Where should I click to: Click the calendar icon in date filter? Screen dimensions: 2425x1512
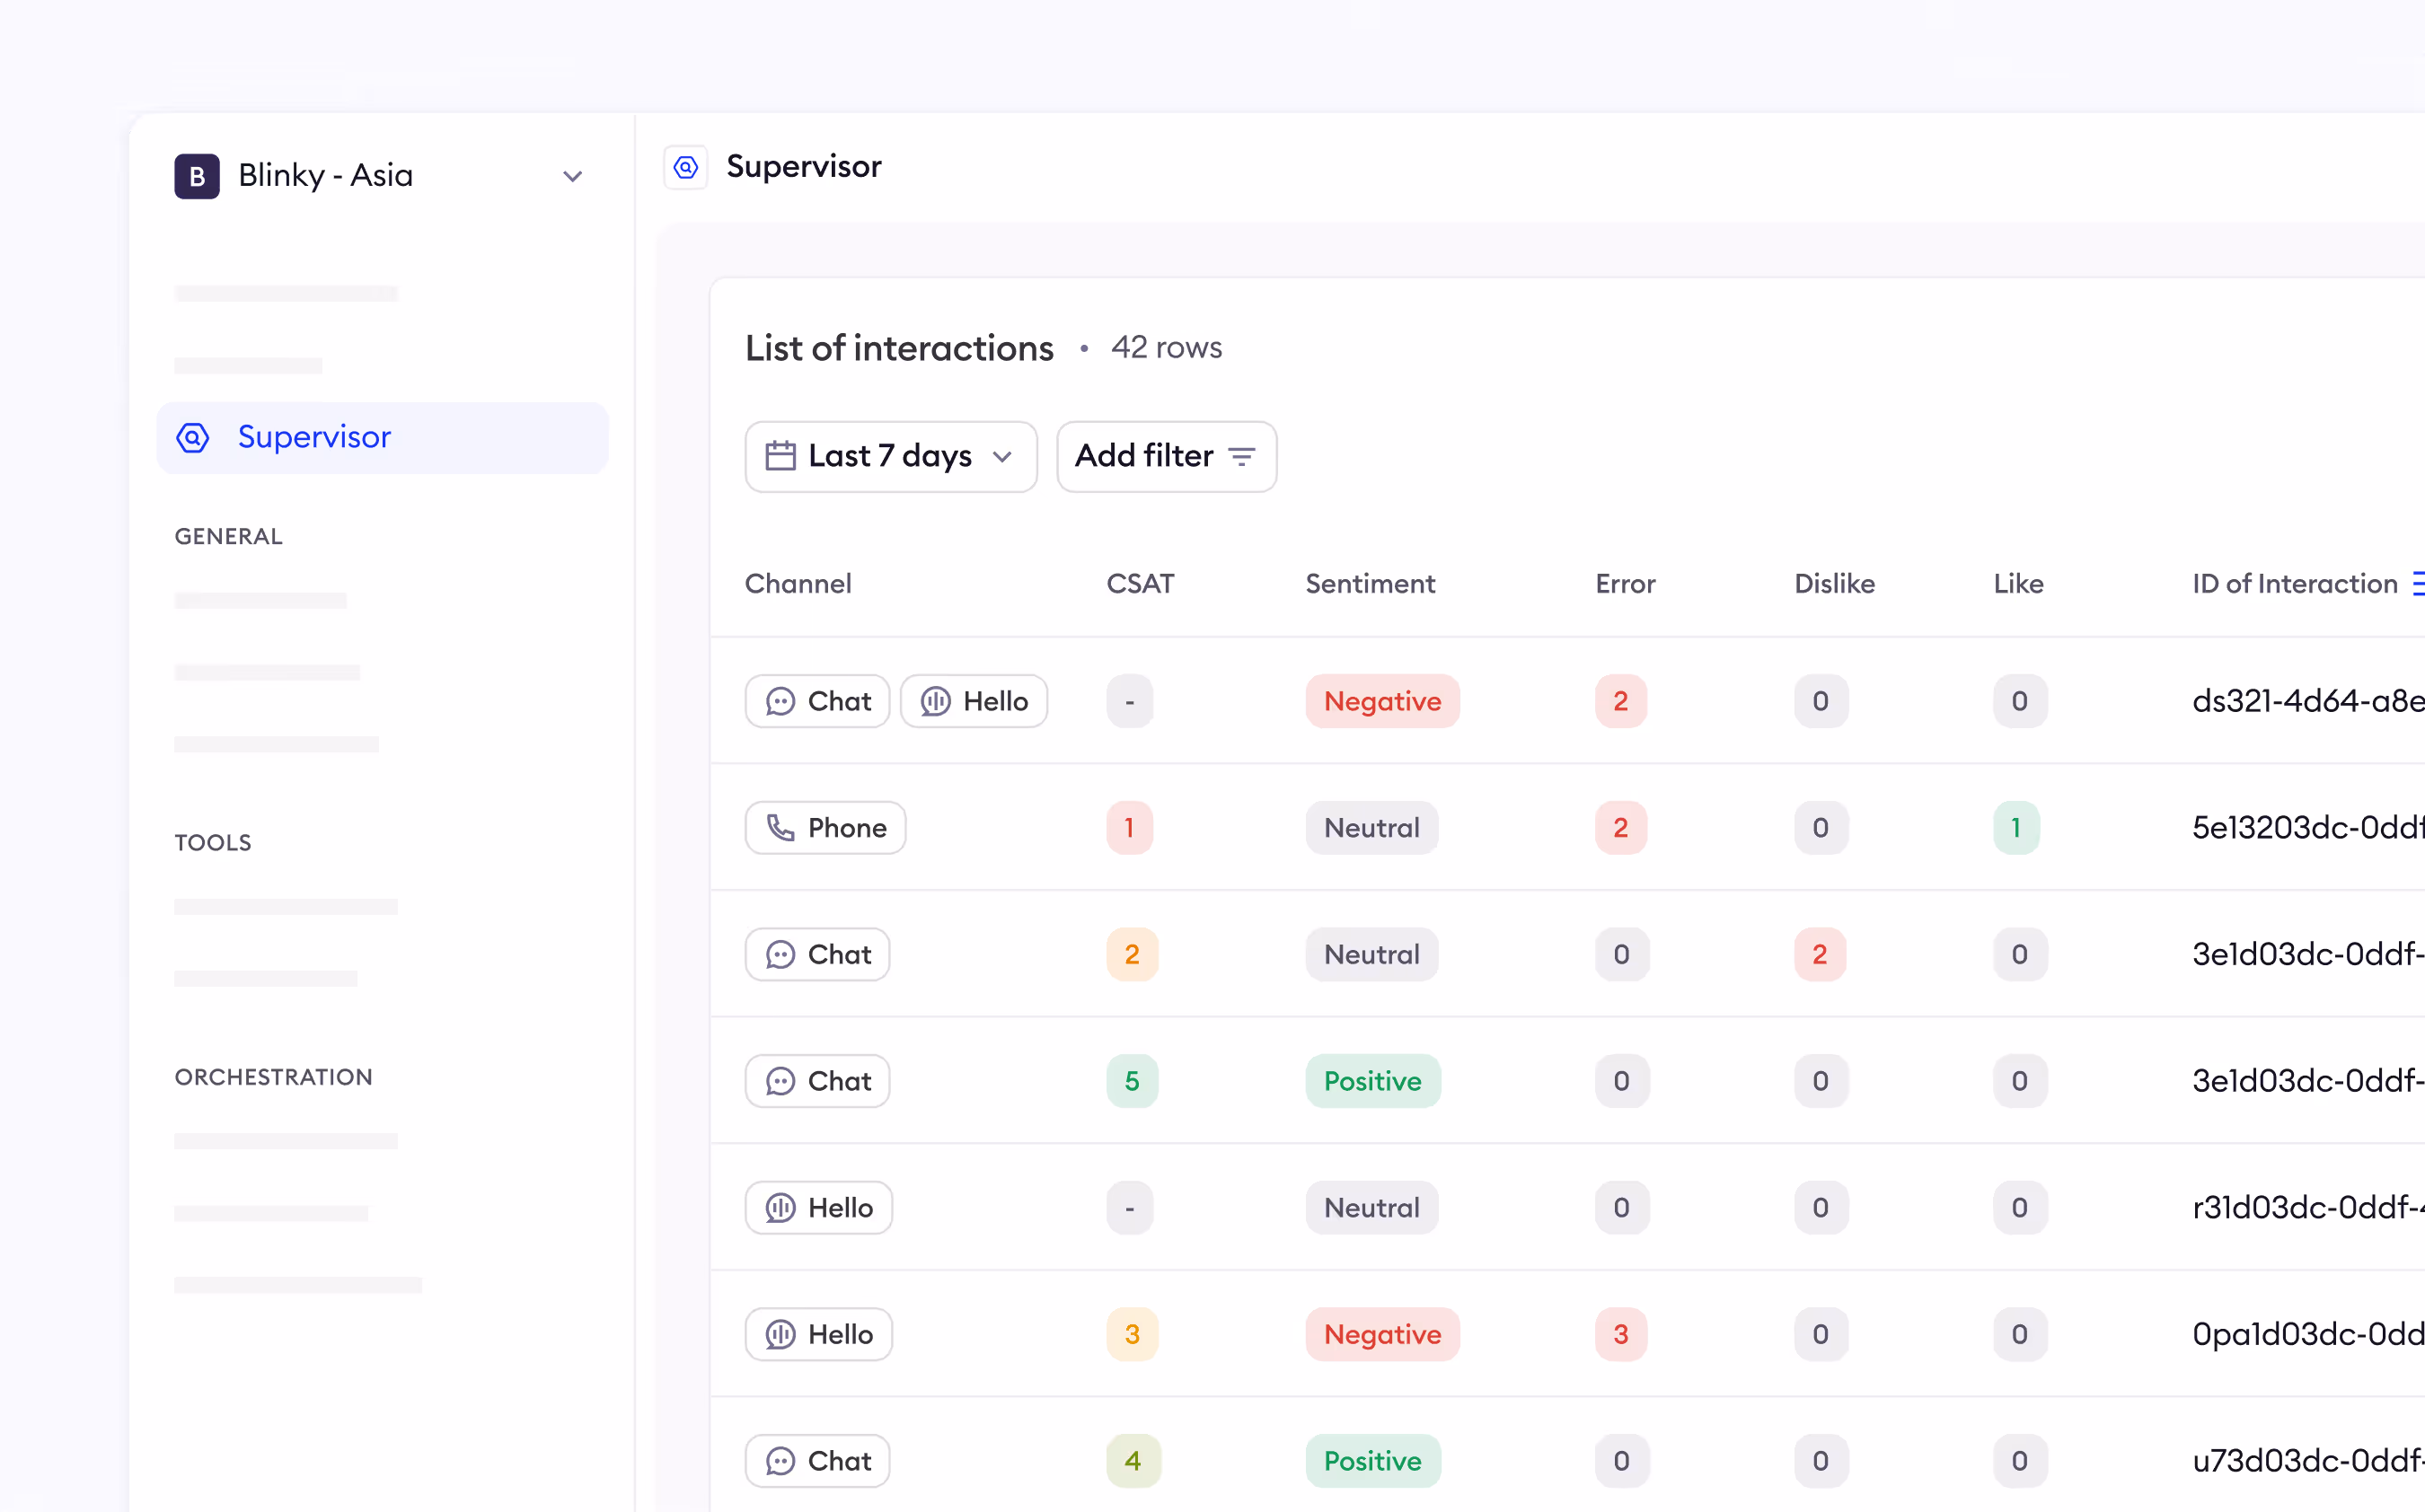(780, 456)
